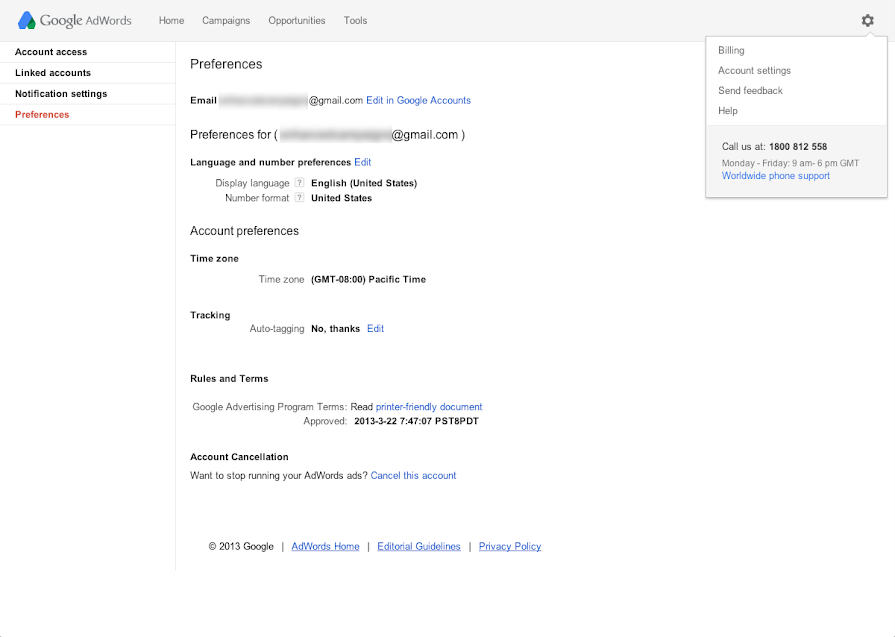Click Cancel this account link

(413, 476)
